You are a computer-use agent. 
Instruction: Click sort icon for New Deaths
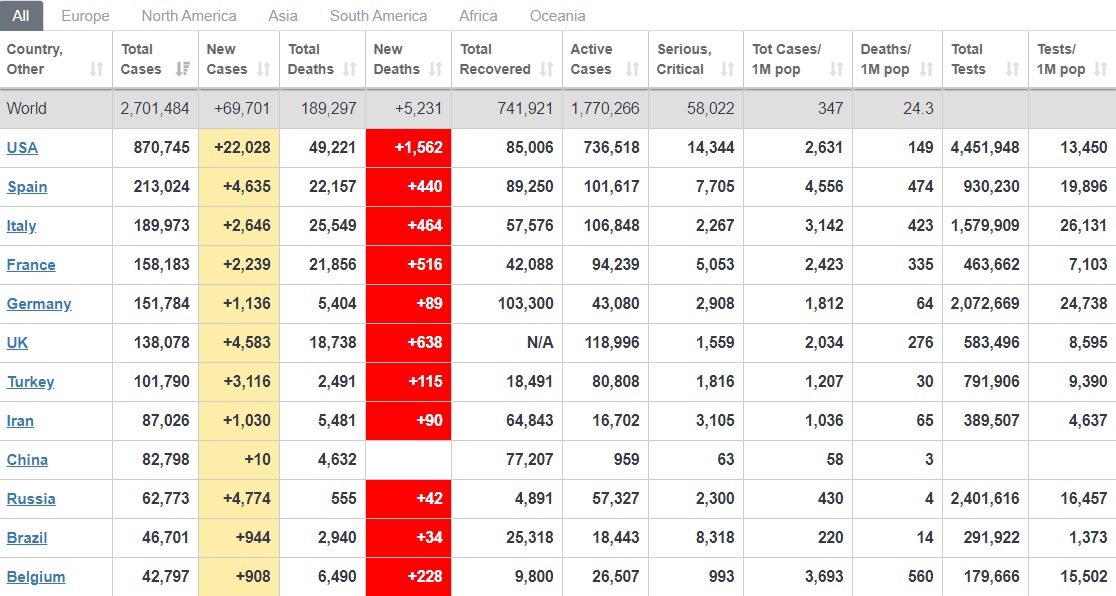click(x=436, y=69)
